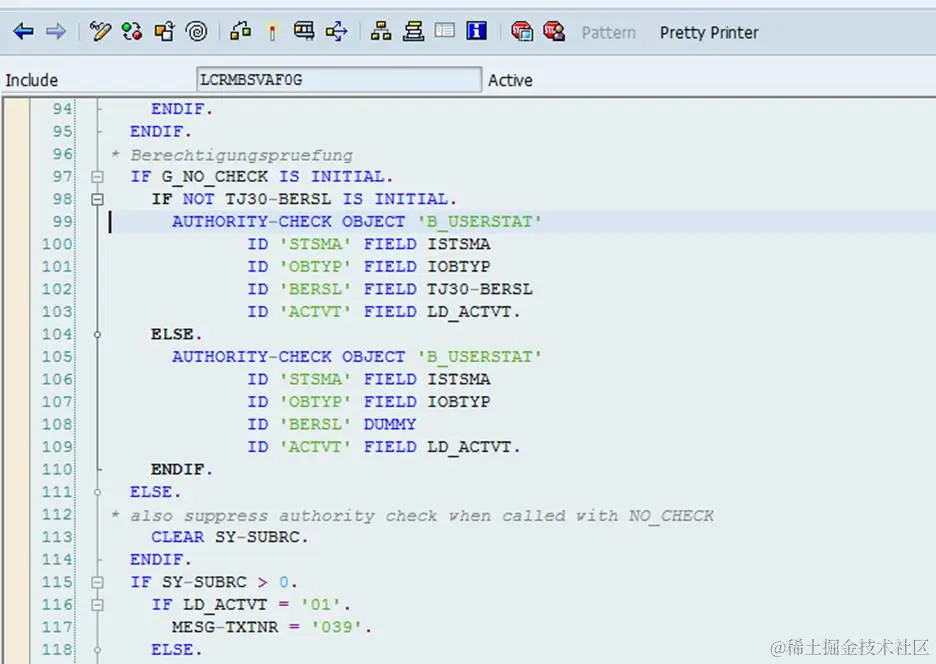The height and width of the screenshot is (664, 936).
Task: Open the navigation stack icon
Action: [413, 31]
